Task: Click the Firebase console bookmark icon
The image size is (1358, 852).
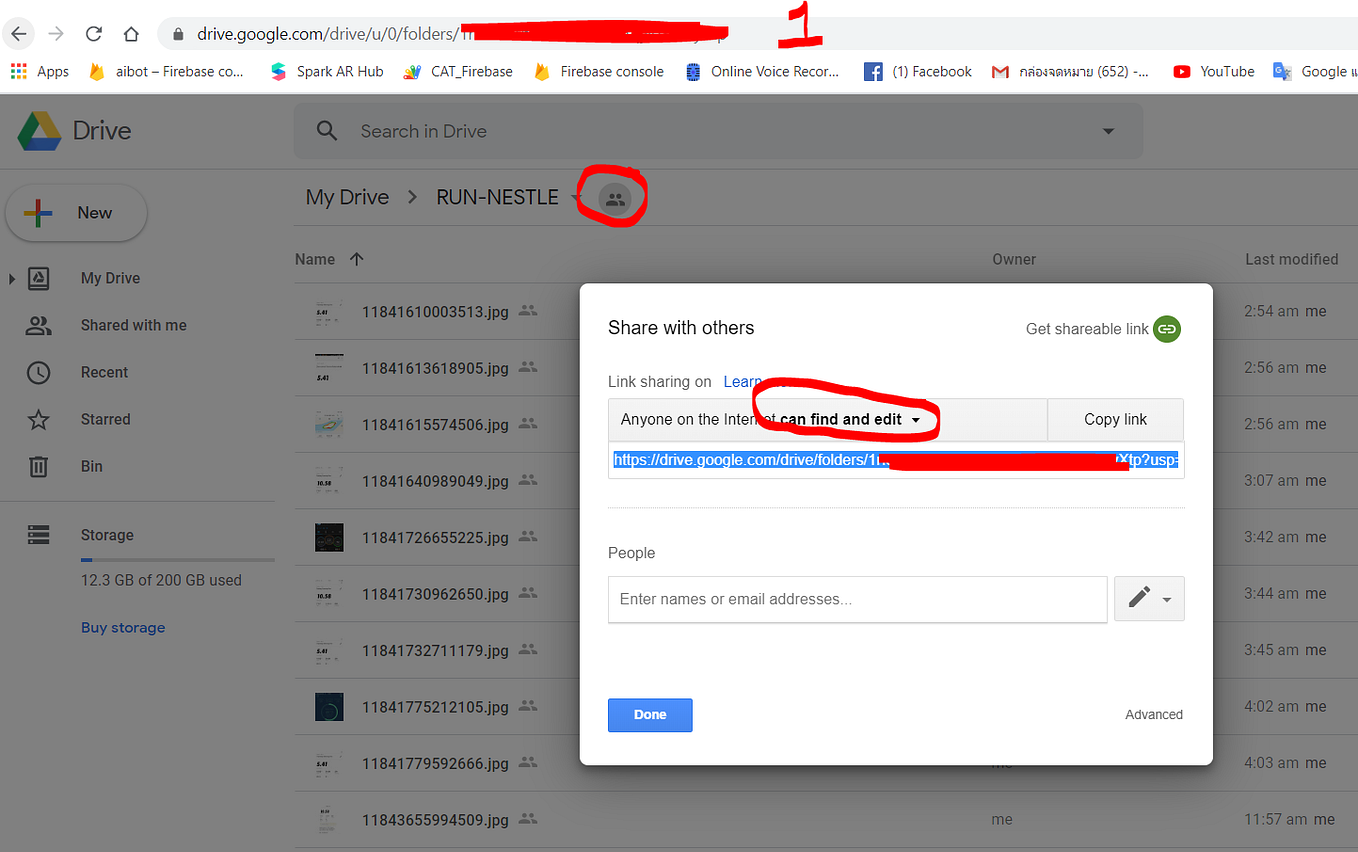Action: (541, 71)
